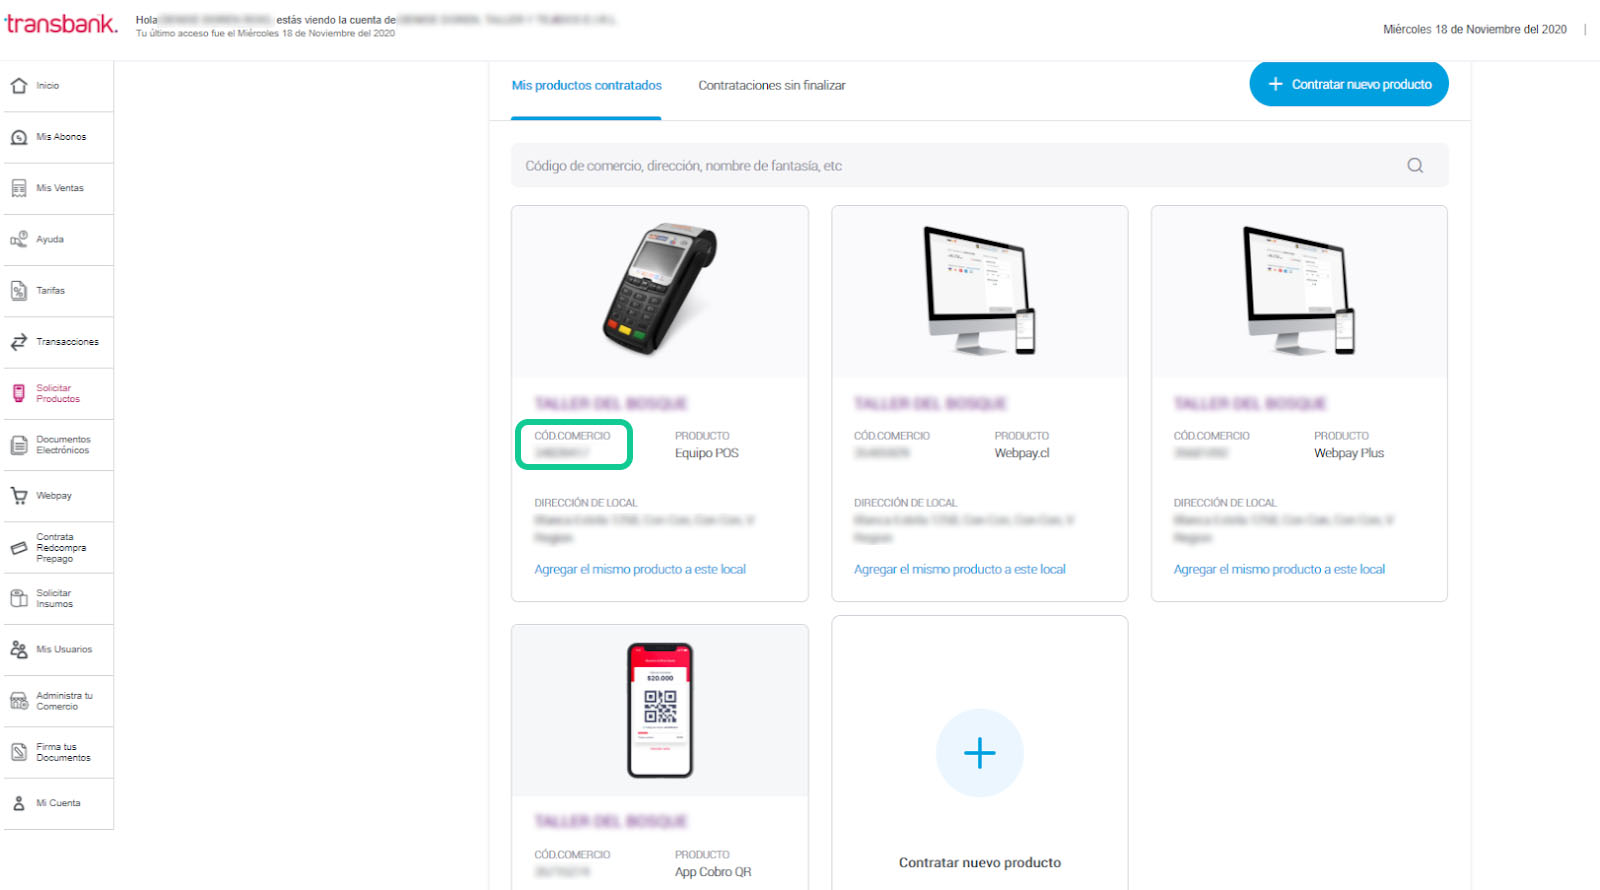Select the App Cobro QR phone image

pos(660,710)
